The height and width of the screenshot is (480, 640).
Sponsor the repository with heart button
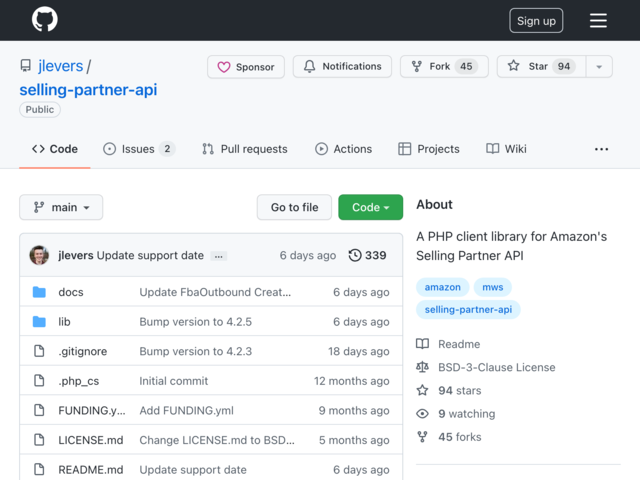pyautogui.click(x=246, y=67)
